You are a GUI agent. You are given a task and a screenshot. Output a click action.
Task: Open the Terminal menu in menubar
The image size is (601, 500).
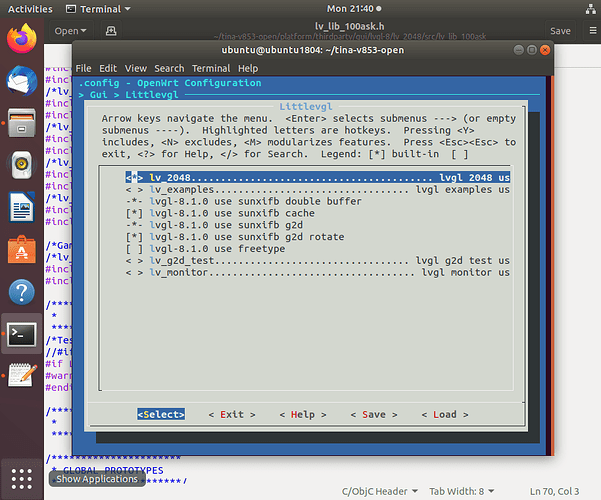click(211, 68)
